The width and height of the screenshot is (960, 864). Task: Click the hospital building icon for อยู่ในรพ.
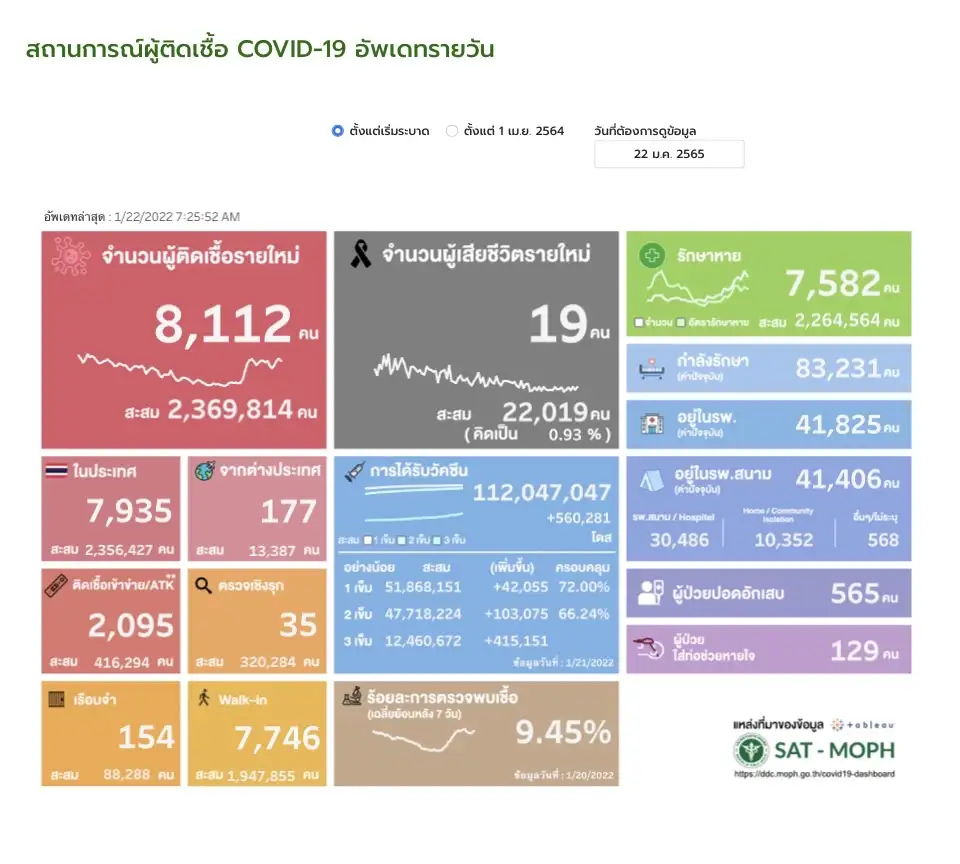pos(652,424)
